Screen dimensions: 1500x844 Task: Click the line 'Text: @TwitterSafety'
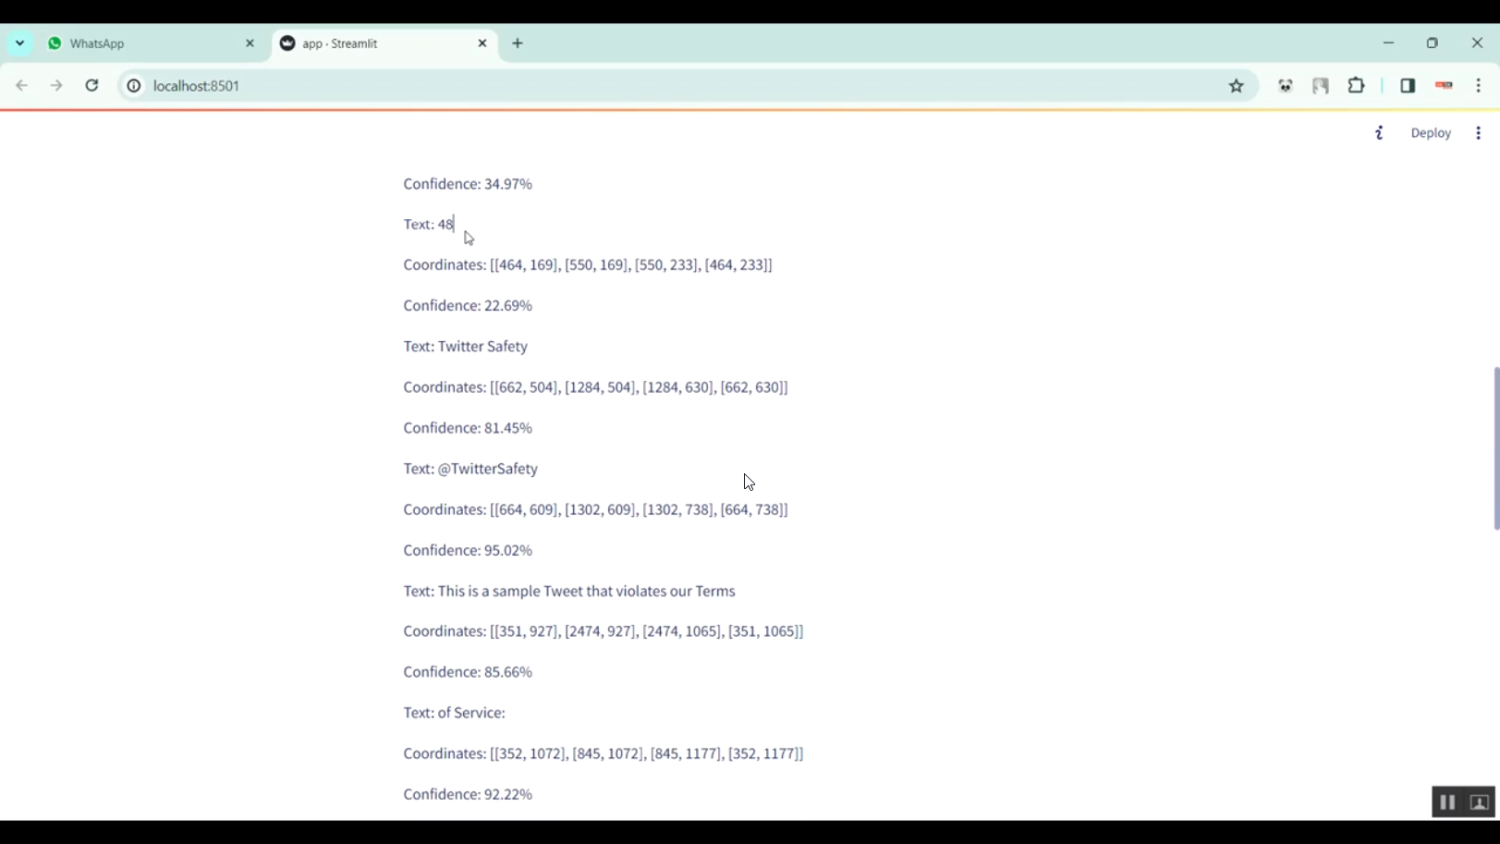coord(471,469)
